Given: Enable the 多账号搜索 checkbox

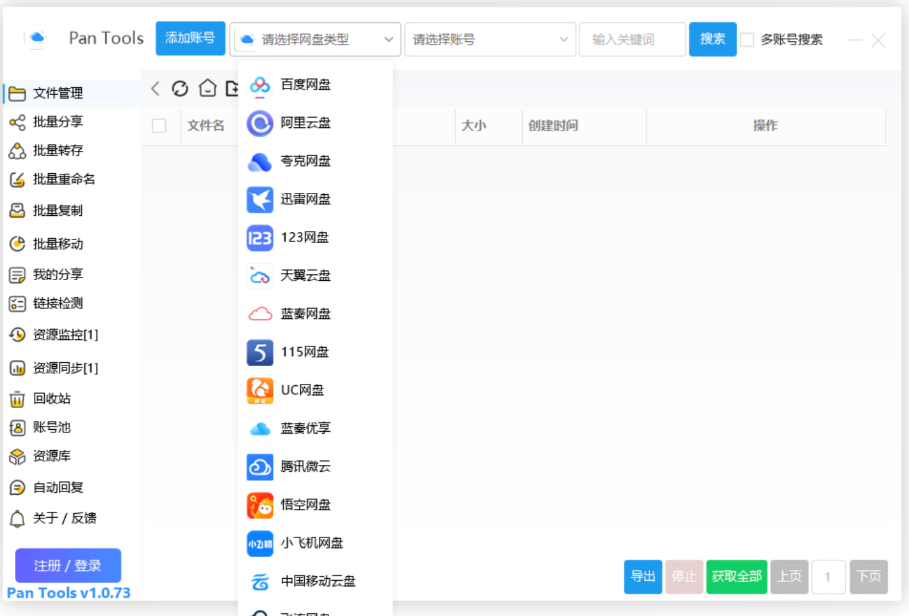Looking at the screenshot, I should 747,39.
